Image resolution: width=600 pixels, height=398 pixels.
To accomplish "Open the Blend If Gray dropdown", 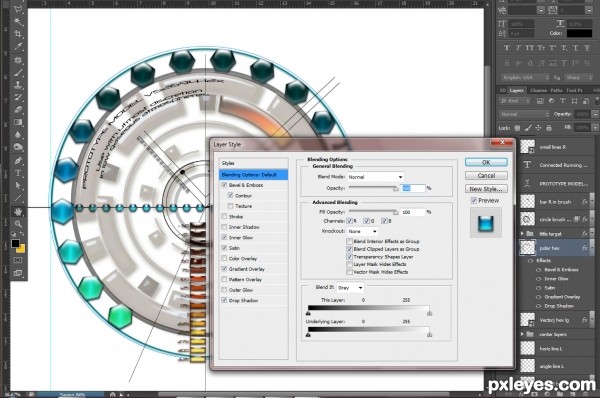I will coord(350,287).
